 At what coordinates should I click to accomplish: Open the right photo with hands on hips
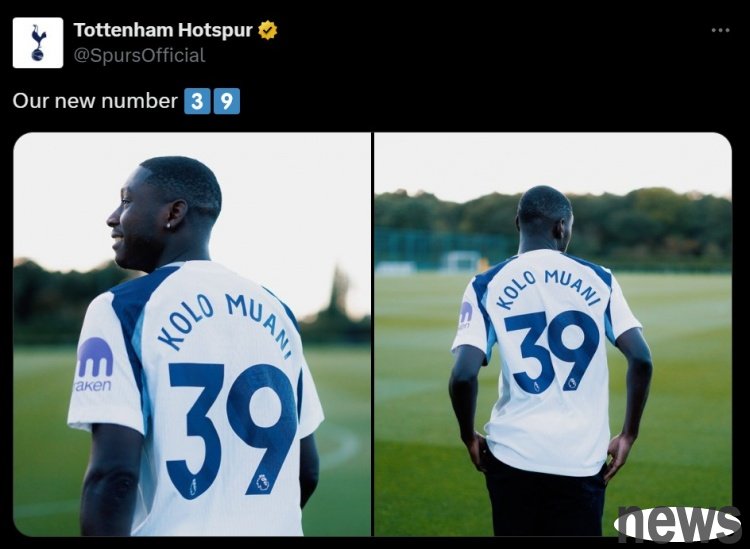pyautogui.click(x=553, y=334)
